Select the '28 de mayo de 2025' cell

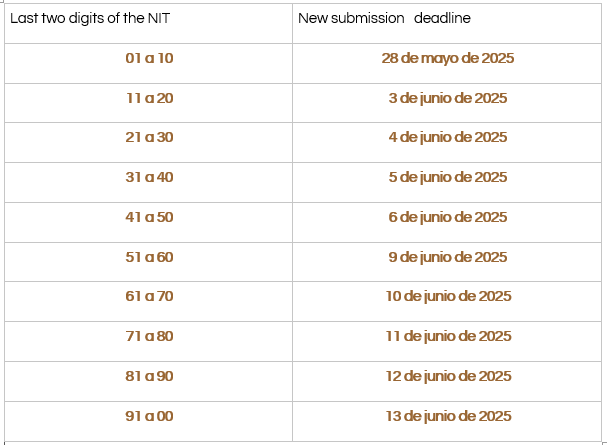pyautogui.click(x=447, y=63)
